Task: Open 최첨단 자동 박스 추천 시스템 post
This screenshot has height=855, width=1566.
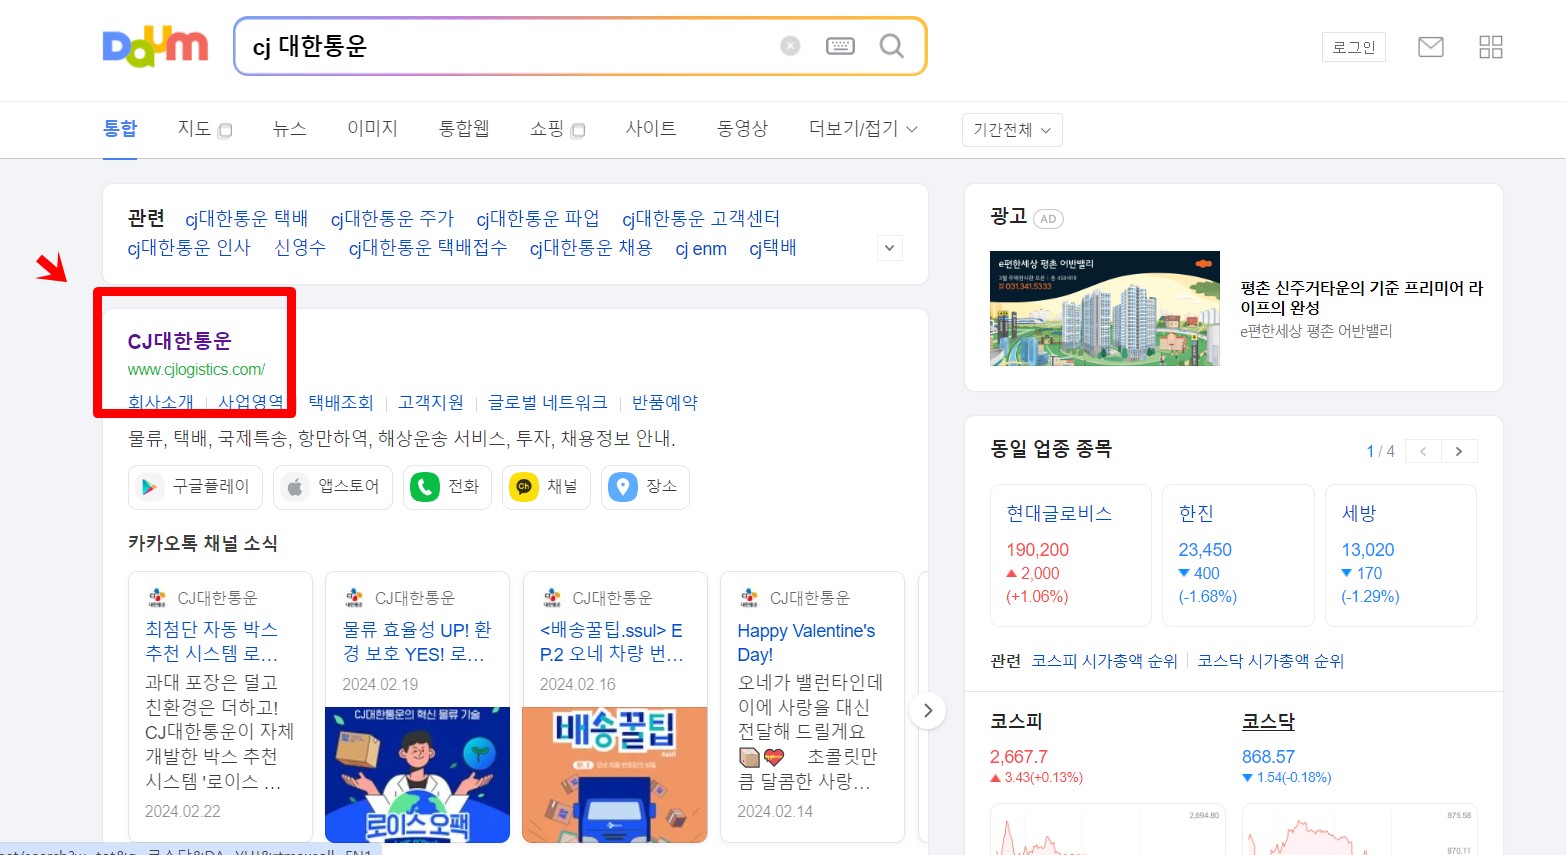Action: point(212,641)
